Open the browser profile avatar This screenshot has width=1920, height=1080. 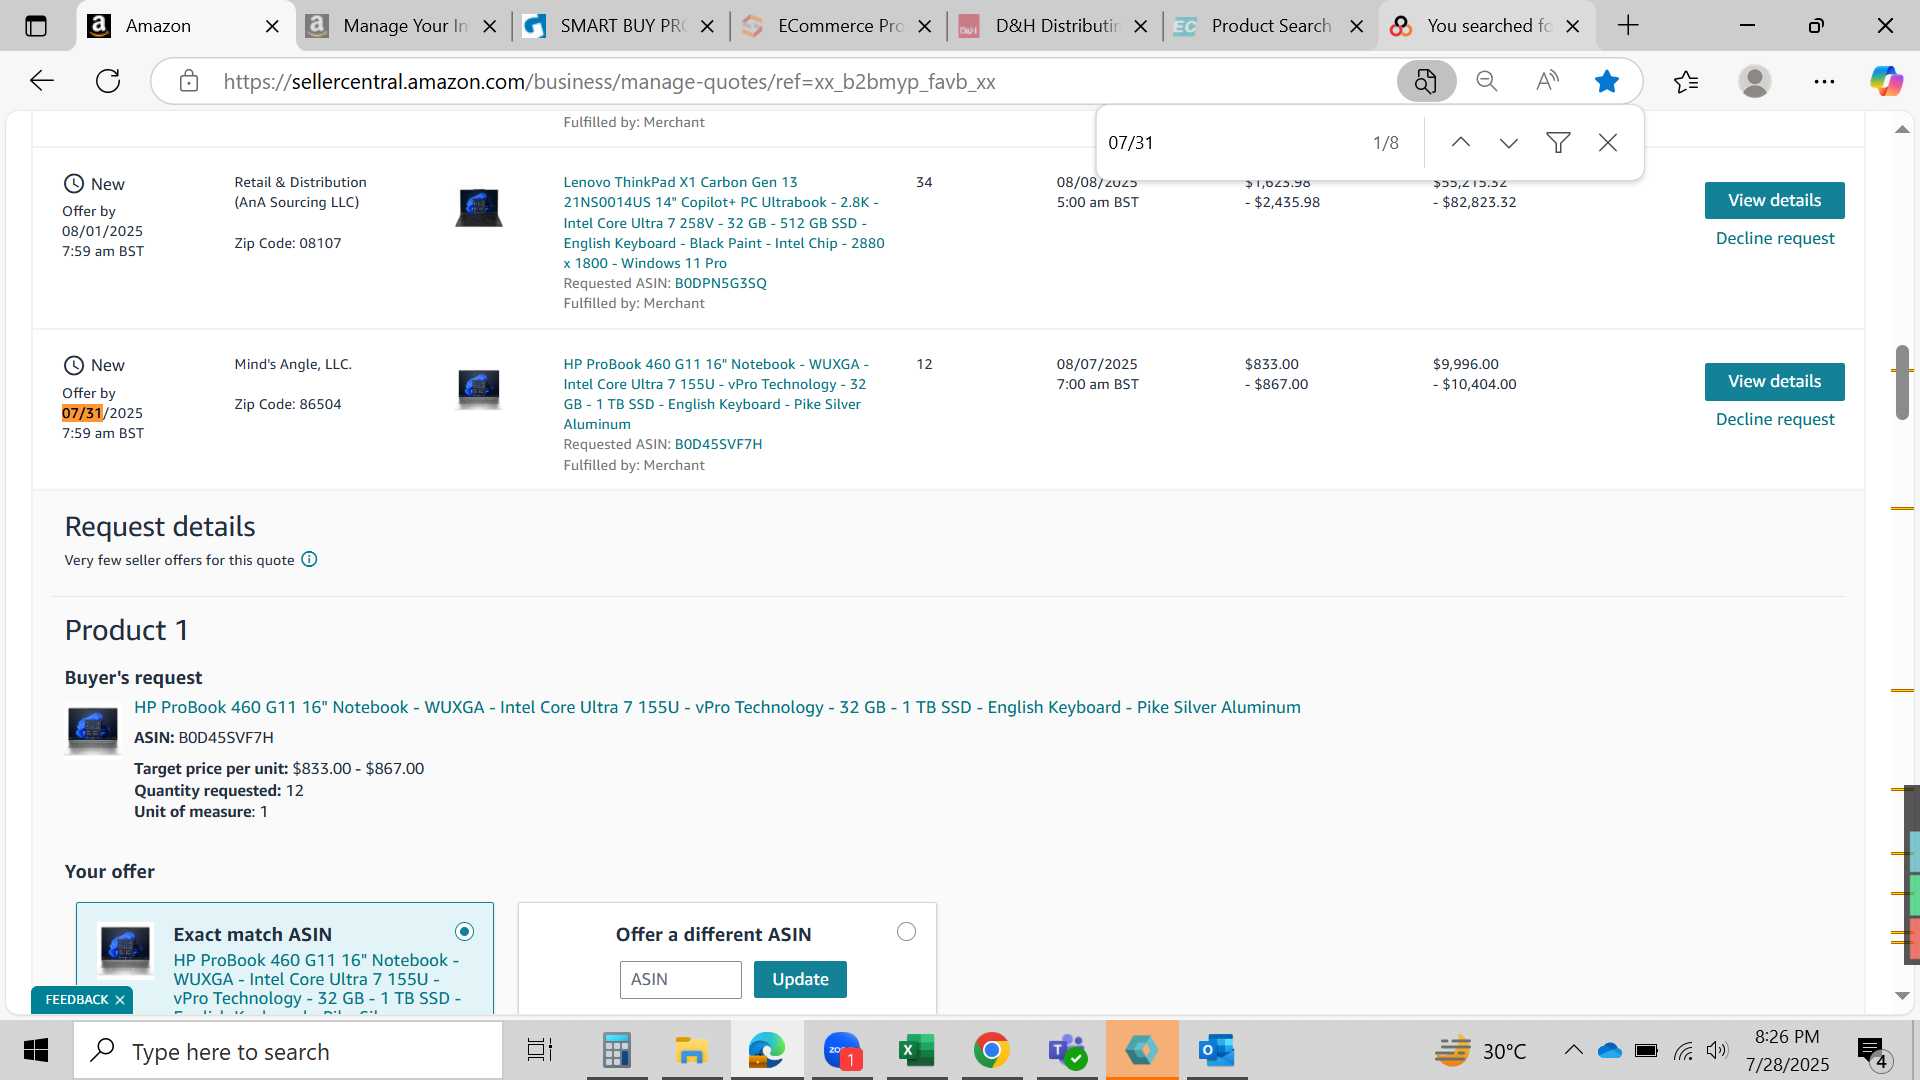click(1755, 81)
